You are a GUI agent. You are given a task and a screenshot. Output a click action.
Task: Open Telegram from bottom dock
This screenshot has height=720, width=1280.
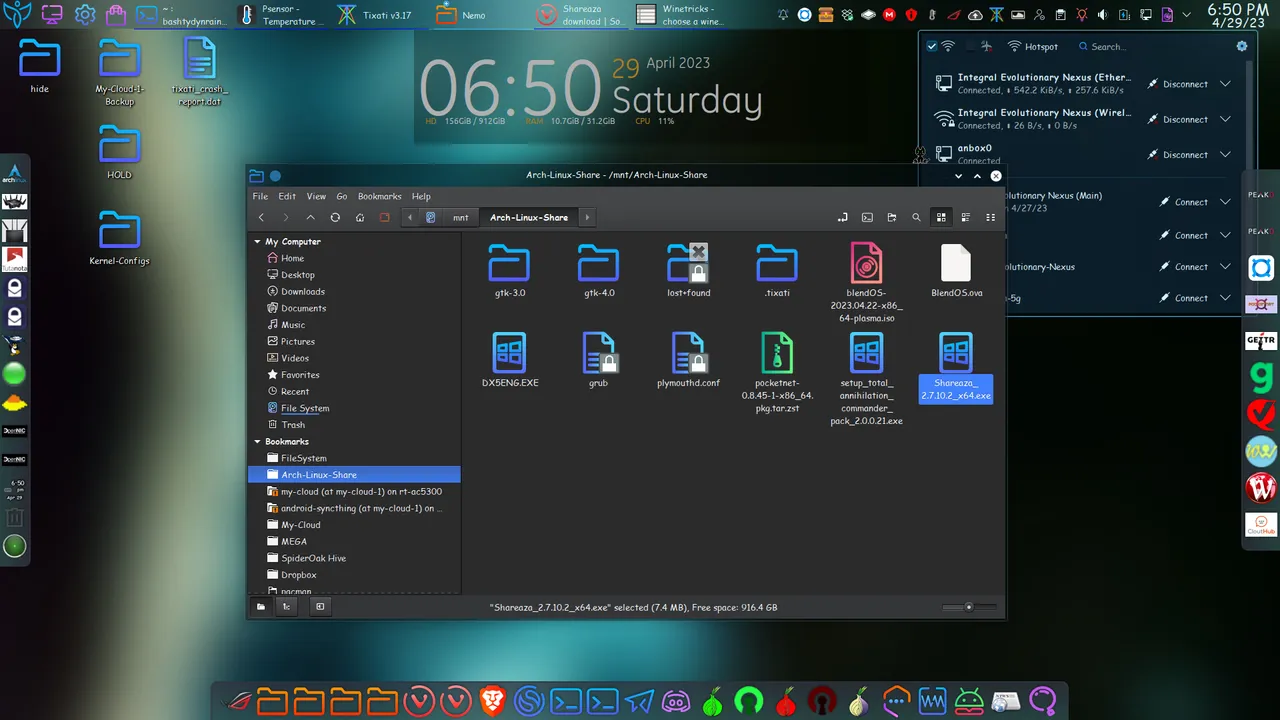(640, 701)
